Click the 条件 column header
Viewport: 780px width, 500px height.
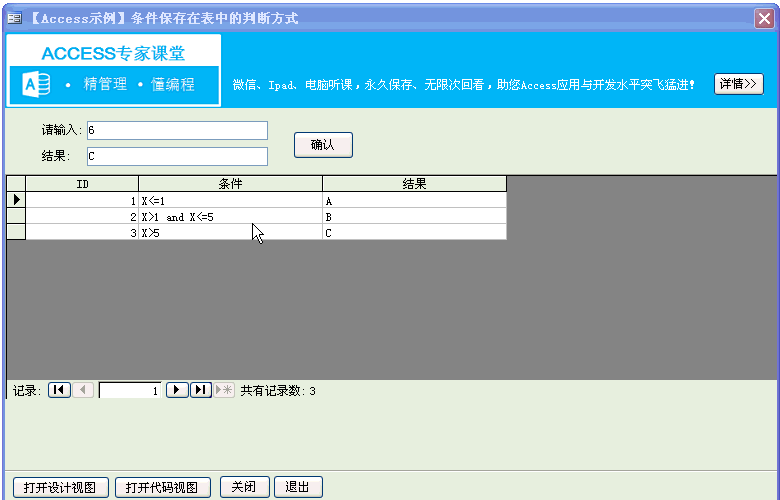click(230, 184)
